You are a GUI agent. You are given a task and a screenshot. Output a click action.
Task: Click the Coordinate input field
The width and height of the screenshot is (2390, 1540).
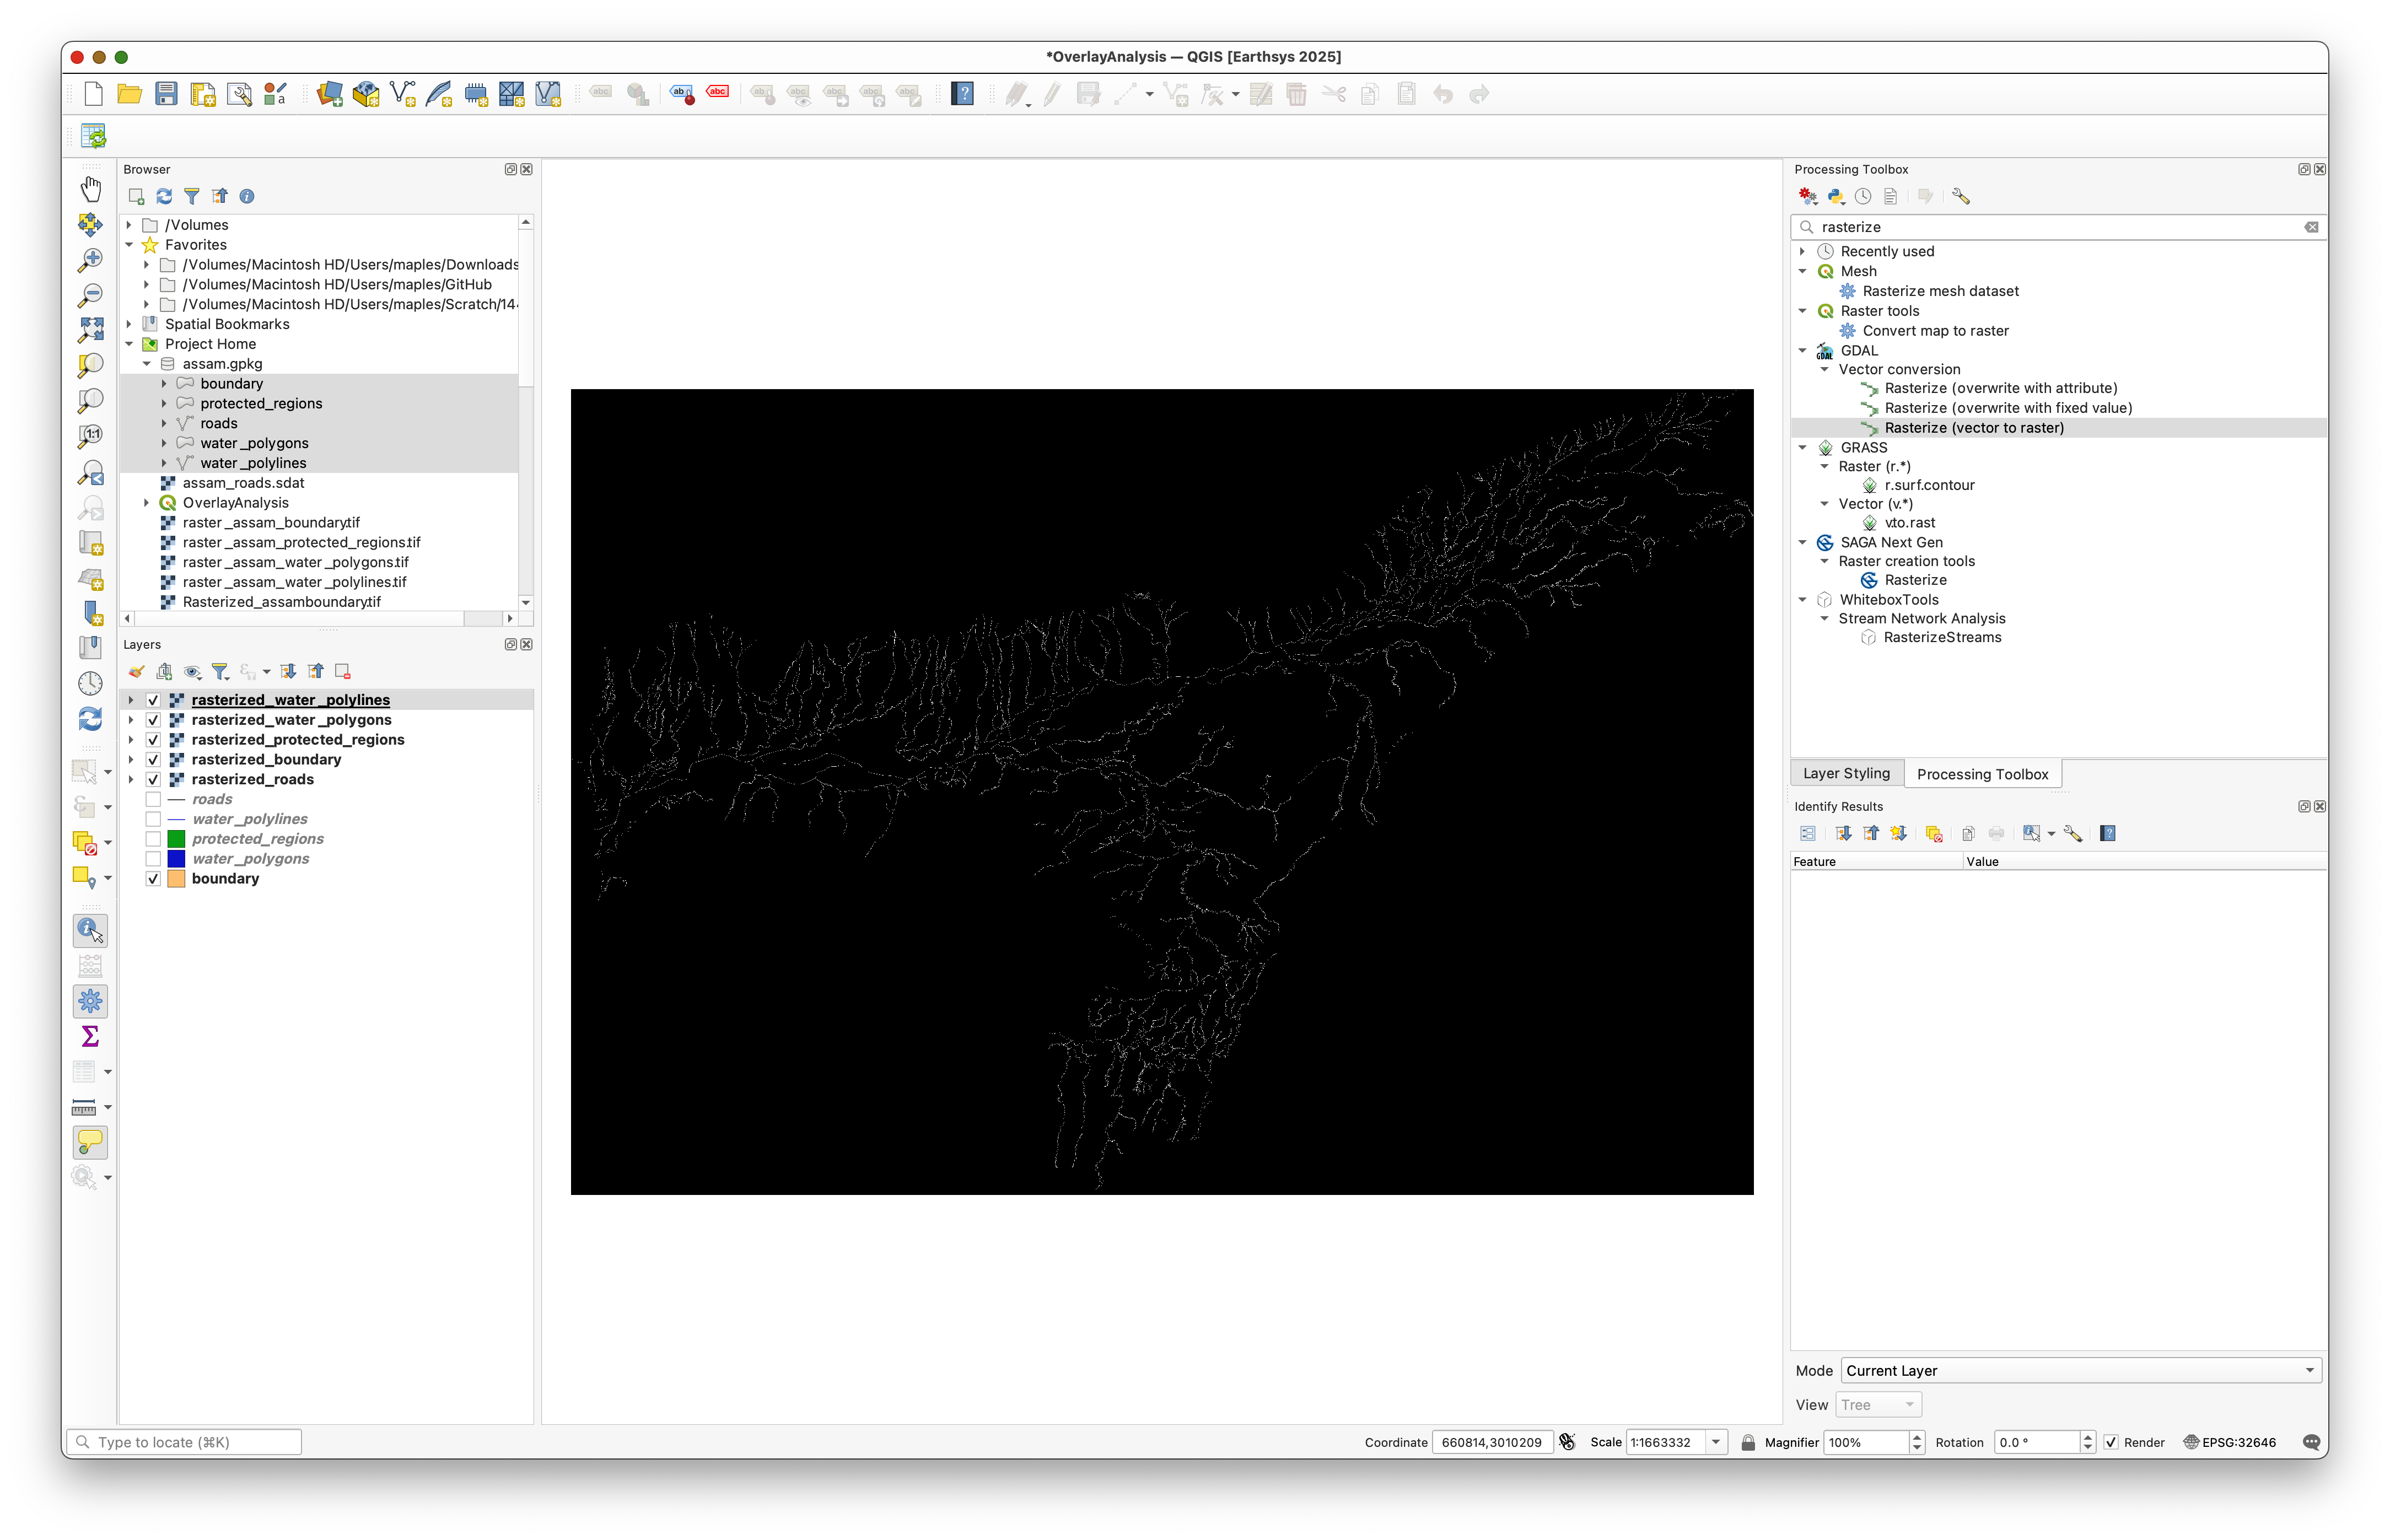[x=1491, y=1442]
